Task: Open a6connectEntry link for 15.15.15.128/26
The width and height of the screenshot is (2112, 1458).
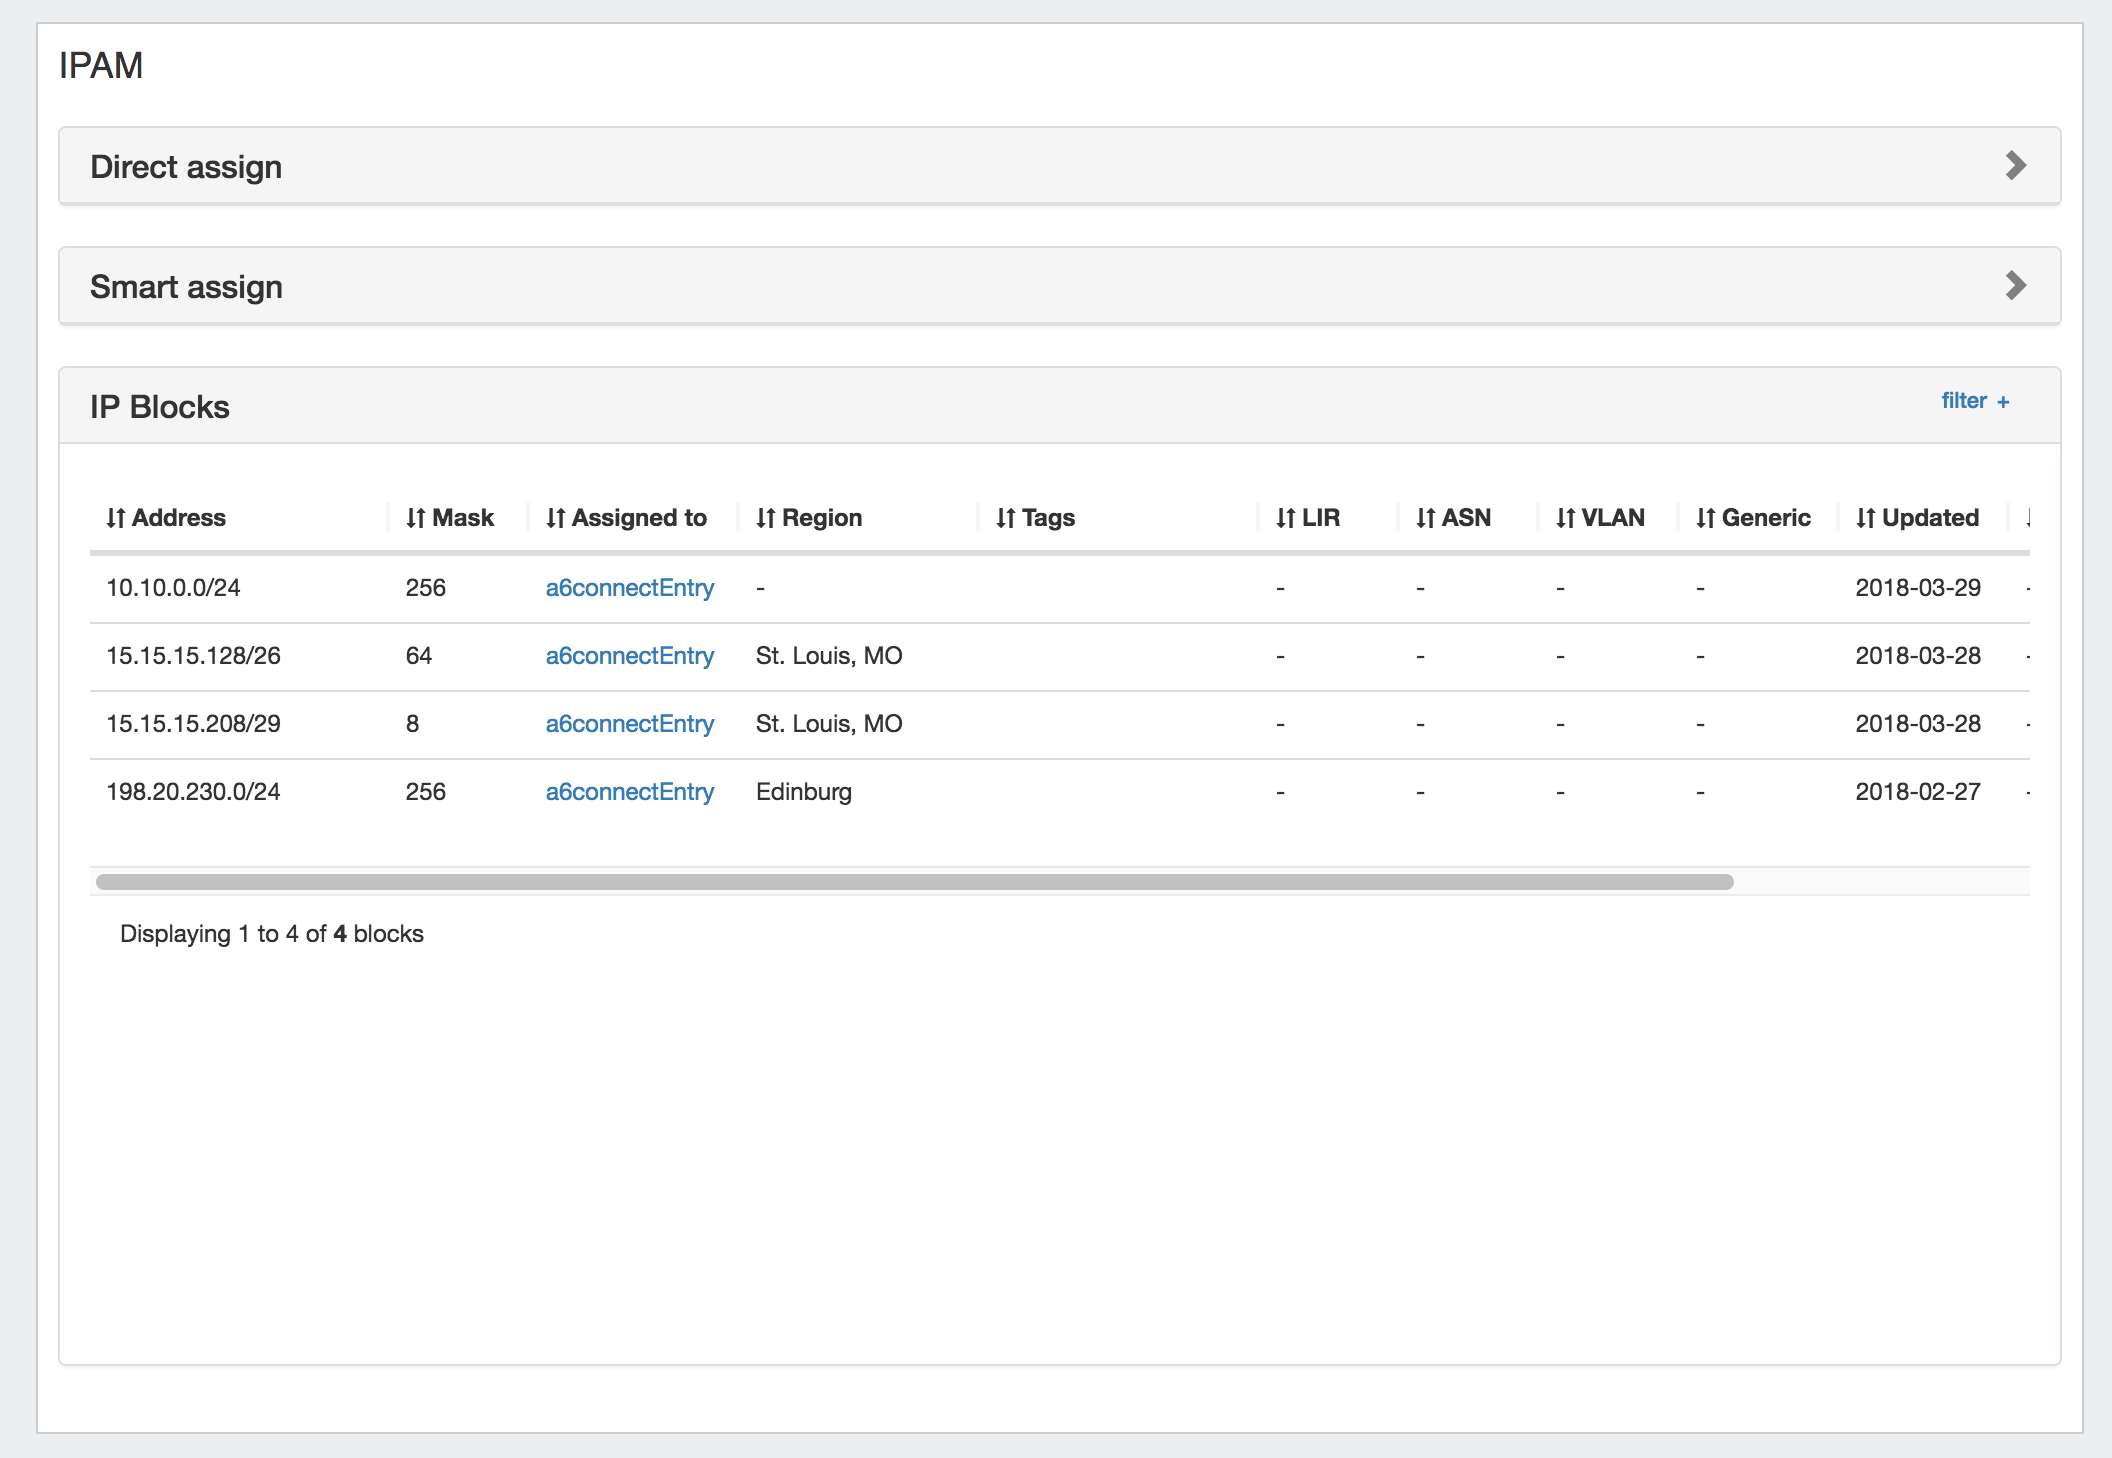Action: tap(629, 656)
